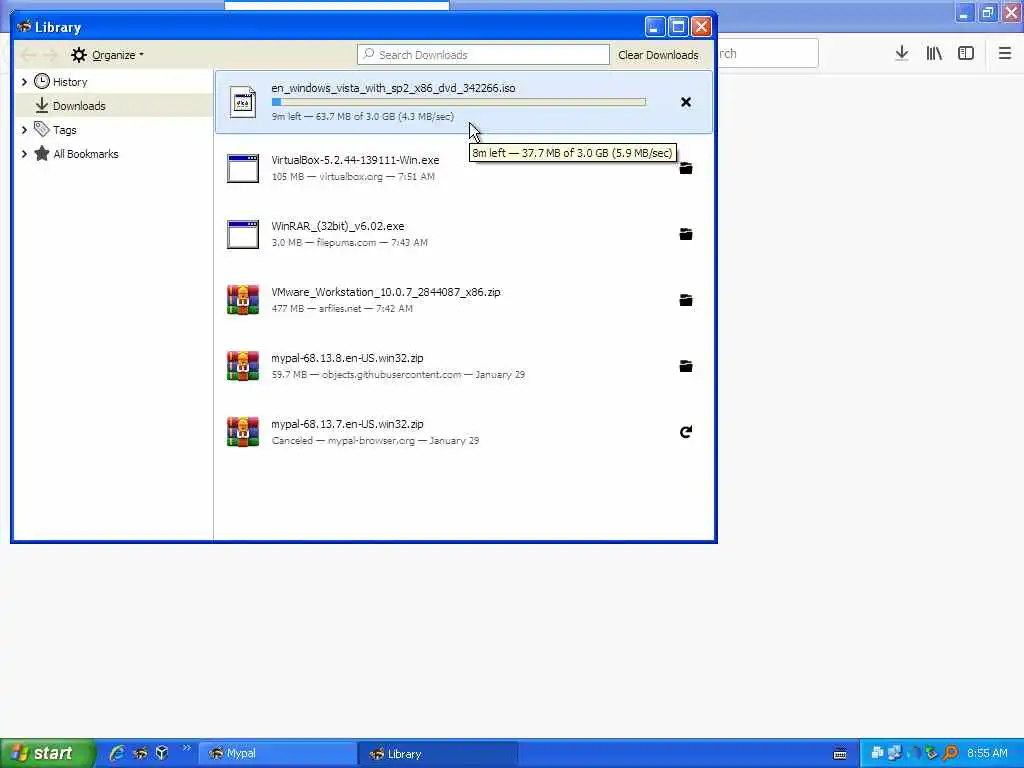This screenshot has width=1024, height=768.
Task: Select mypal-68.13.7.en-US.win32.zip file name
Action: point(347,424)
